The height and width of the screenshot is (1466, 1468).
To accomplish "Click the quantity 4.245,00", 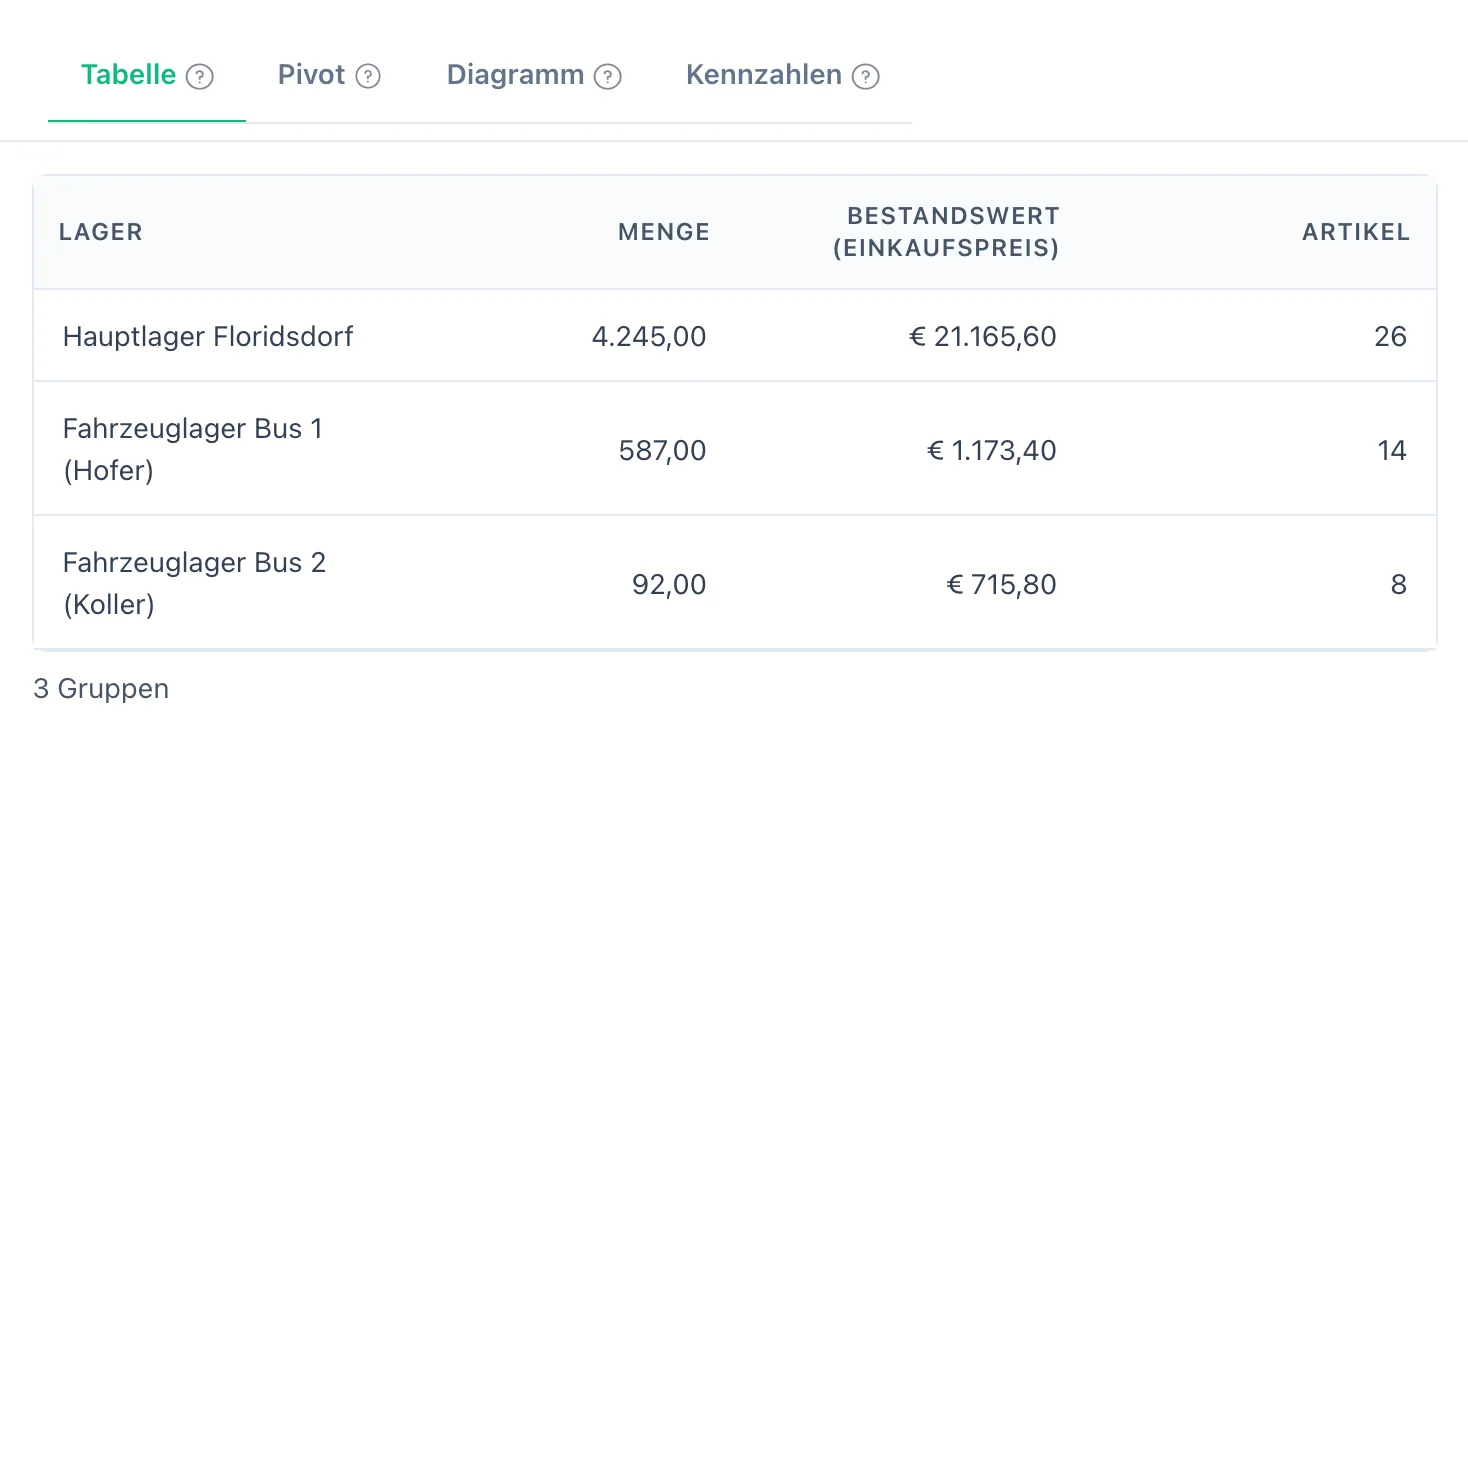I will [x=649, y=336].
